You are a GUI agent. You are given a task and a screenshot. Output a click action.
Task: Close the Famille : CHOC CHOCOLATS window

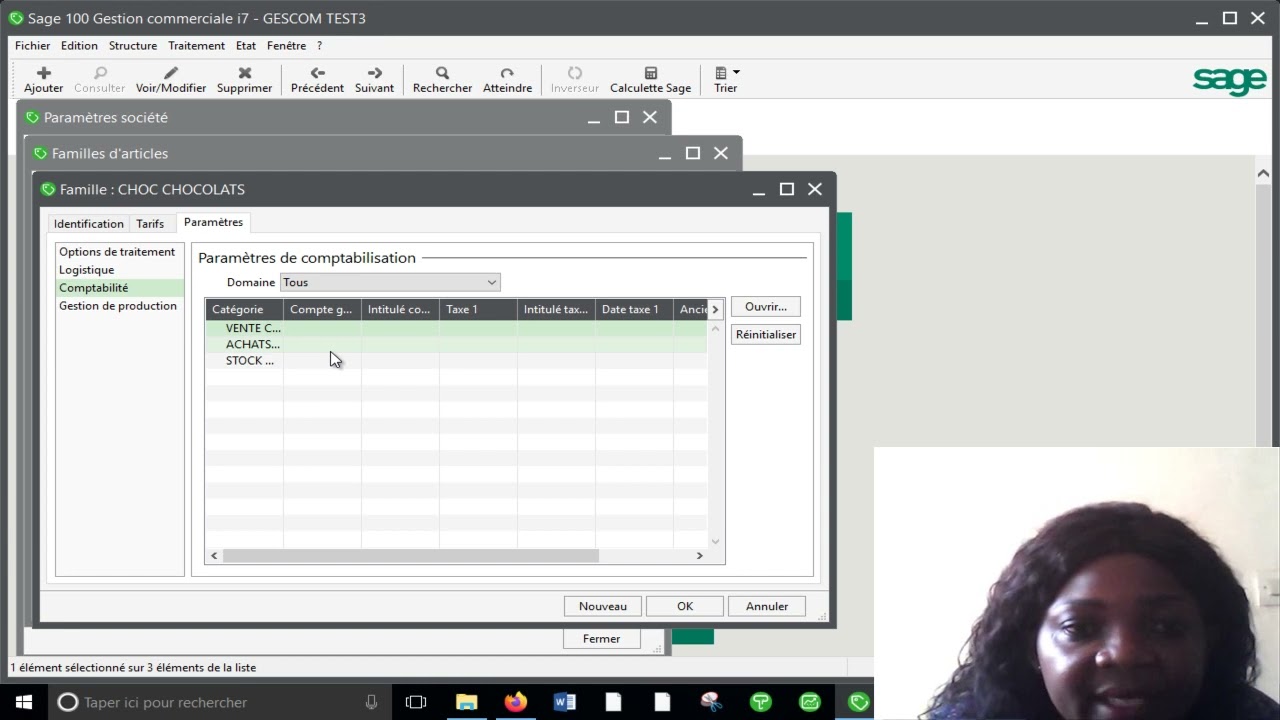click(x=815, y=189)
